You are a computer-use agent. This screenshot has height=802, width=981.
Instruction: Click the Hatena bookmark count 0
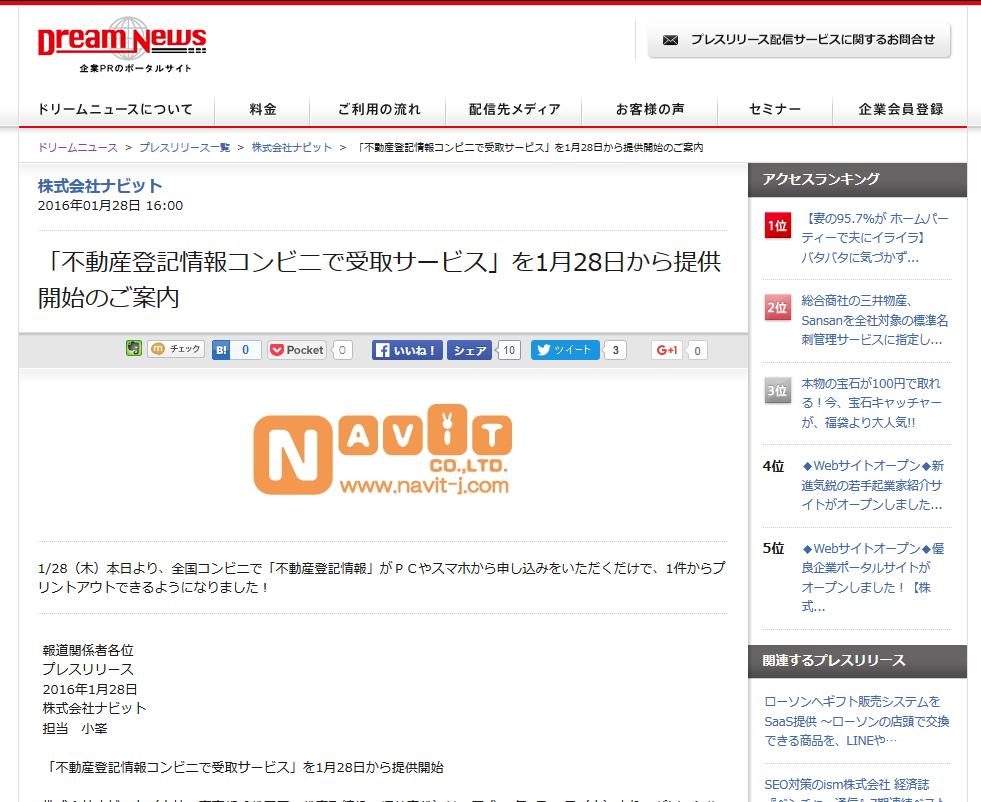[x=245, y=350]
